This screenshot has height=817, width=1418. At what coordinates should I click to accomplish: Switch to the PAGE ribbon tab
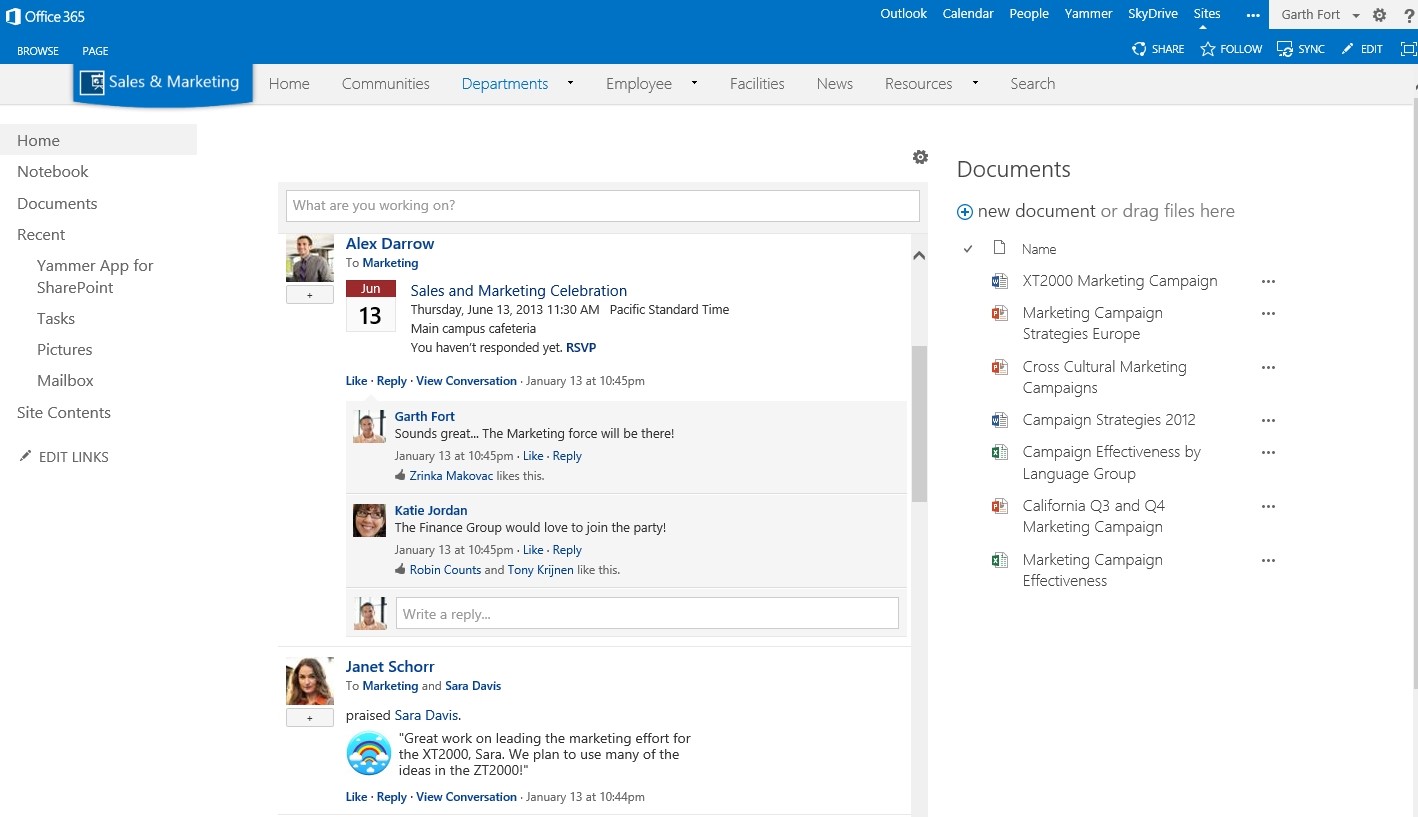click(95, 51)
